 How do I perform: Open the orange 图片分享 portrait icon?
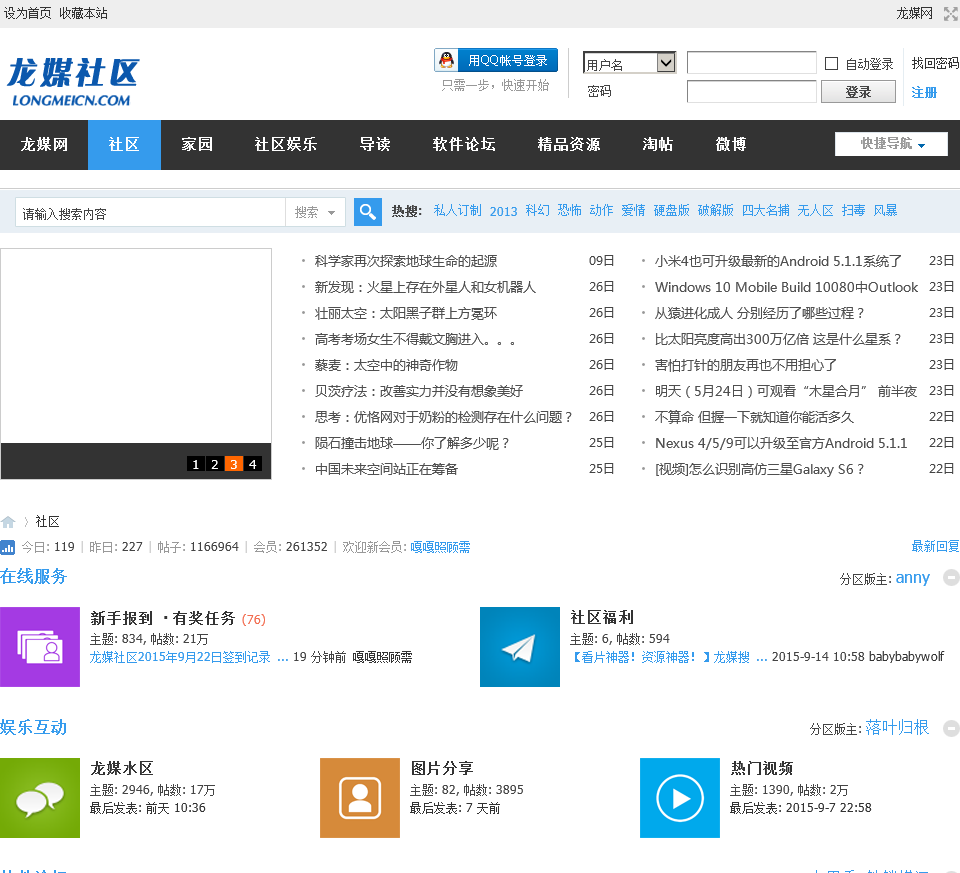pyautogui.click(x=360, y=797)
